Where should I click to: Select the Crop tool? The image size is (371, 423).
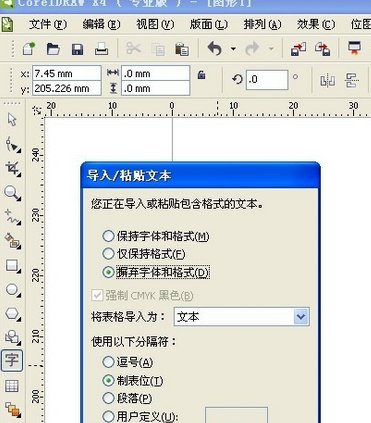pos(13,169)
